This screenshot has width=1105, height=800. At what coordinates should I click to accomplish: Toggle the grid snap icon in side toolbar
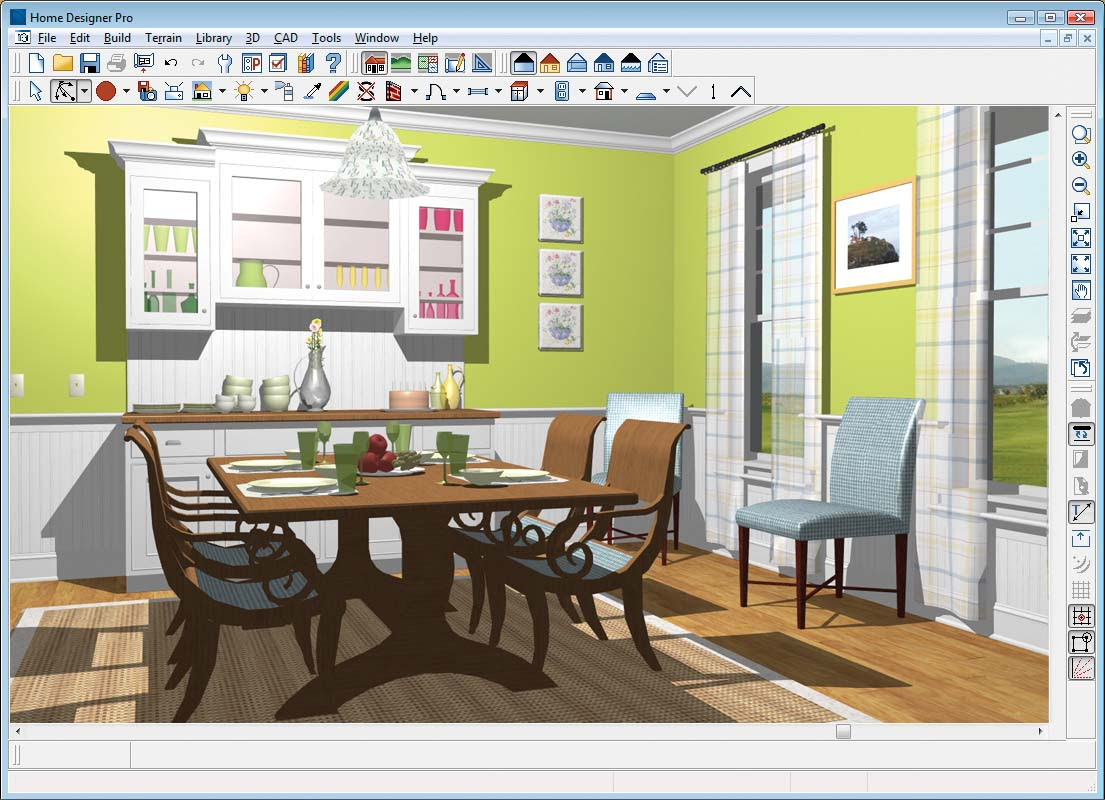1080,616
